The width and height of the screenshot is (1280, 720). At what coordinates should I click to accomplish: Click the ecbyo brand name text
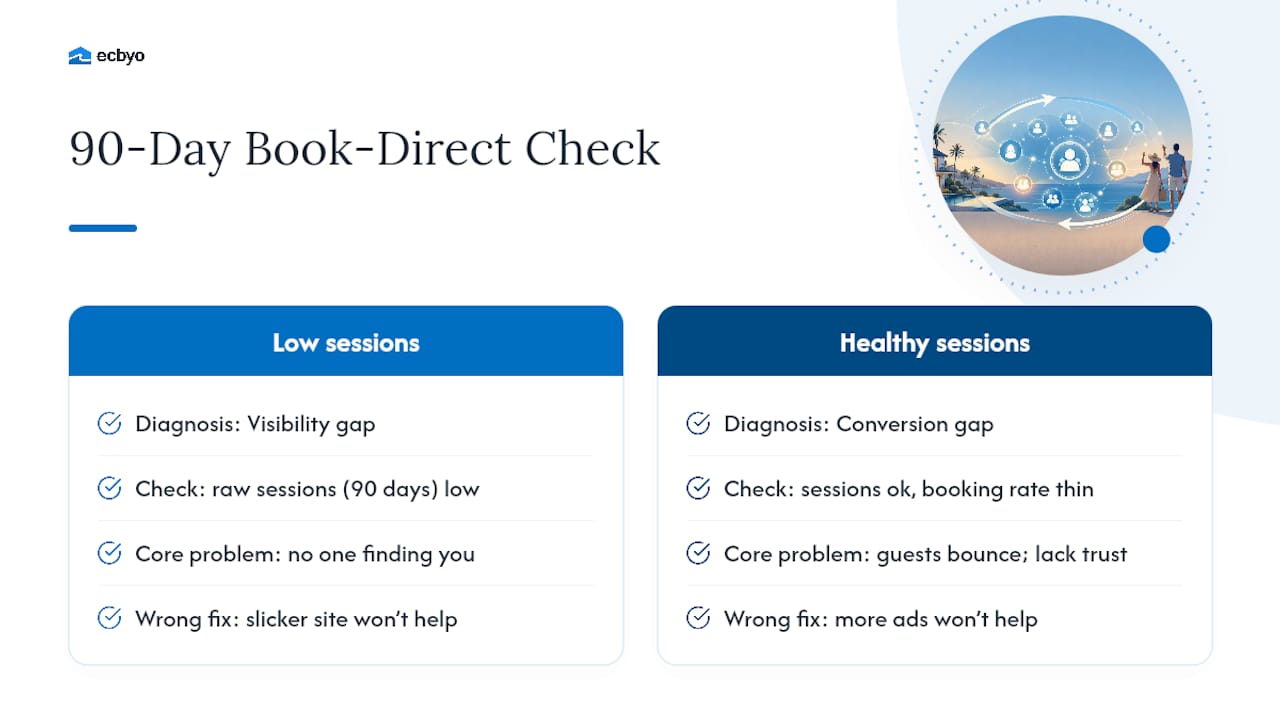click(121, 56)
